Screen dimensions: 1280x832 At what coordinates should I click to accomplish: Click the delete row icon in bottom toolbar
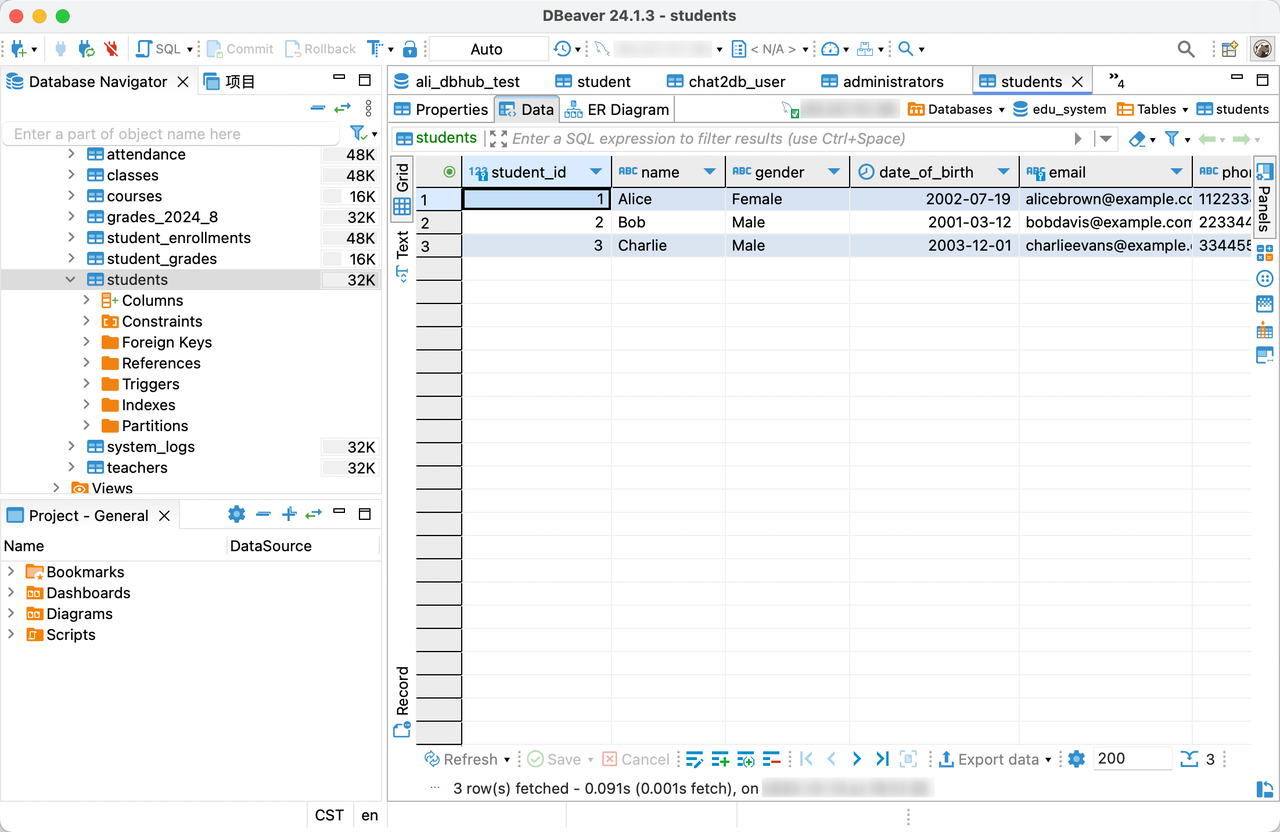tap(771, 759)
